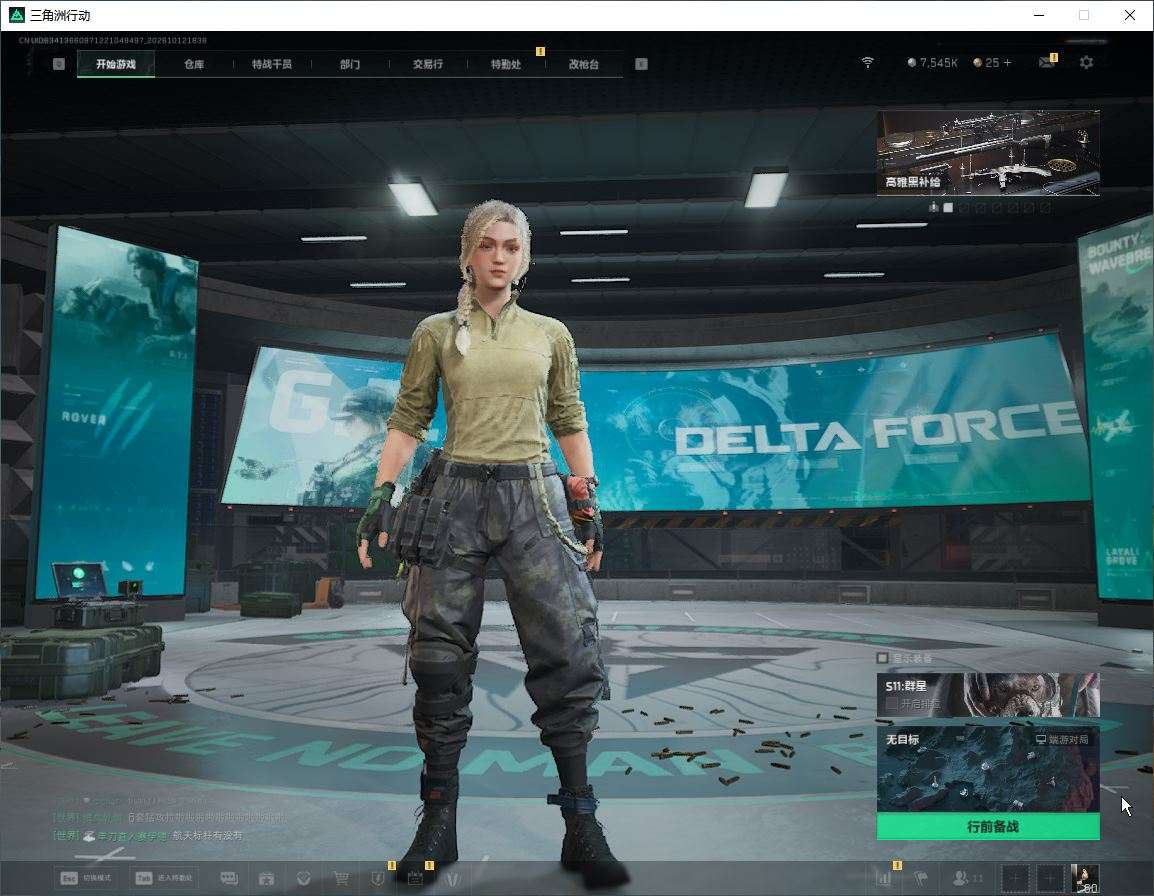Switch to the 特勤处 tab
This screenshot has height=896, width=1154.
pos(506,64)
